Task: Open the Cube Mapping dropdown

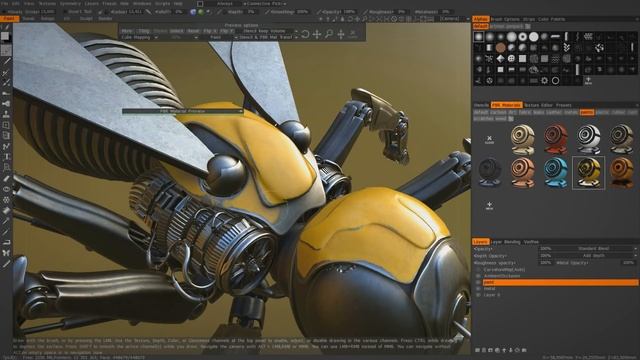Action: pos(139,37)
